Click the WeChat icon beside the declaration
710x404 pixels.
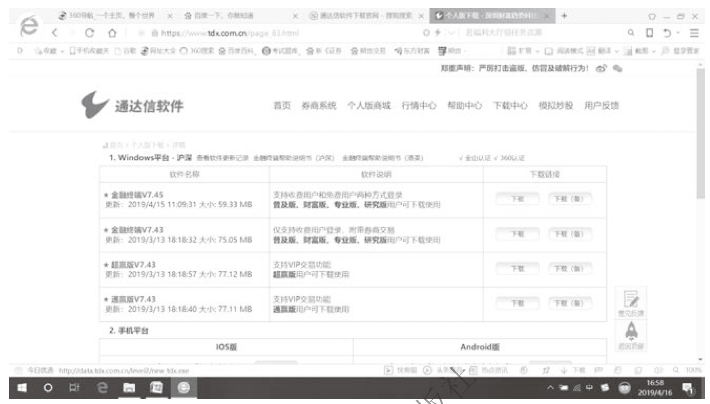tap(618, 68)
